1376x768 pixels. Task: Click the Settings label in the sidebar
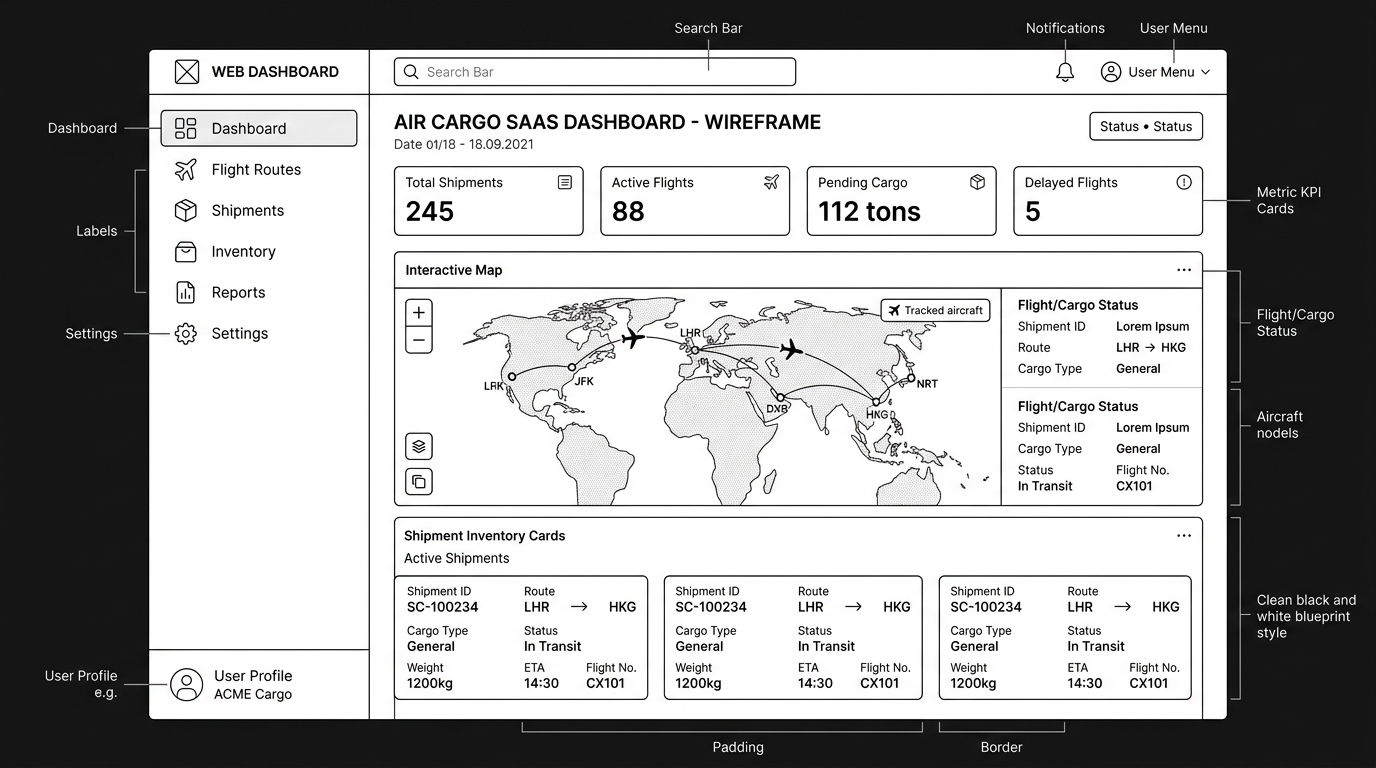coord(240,334)
